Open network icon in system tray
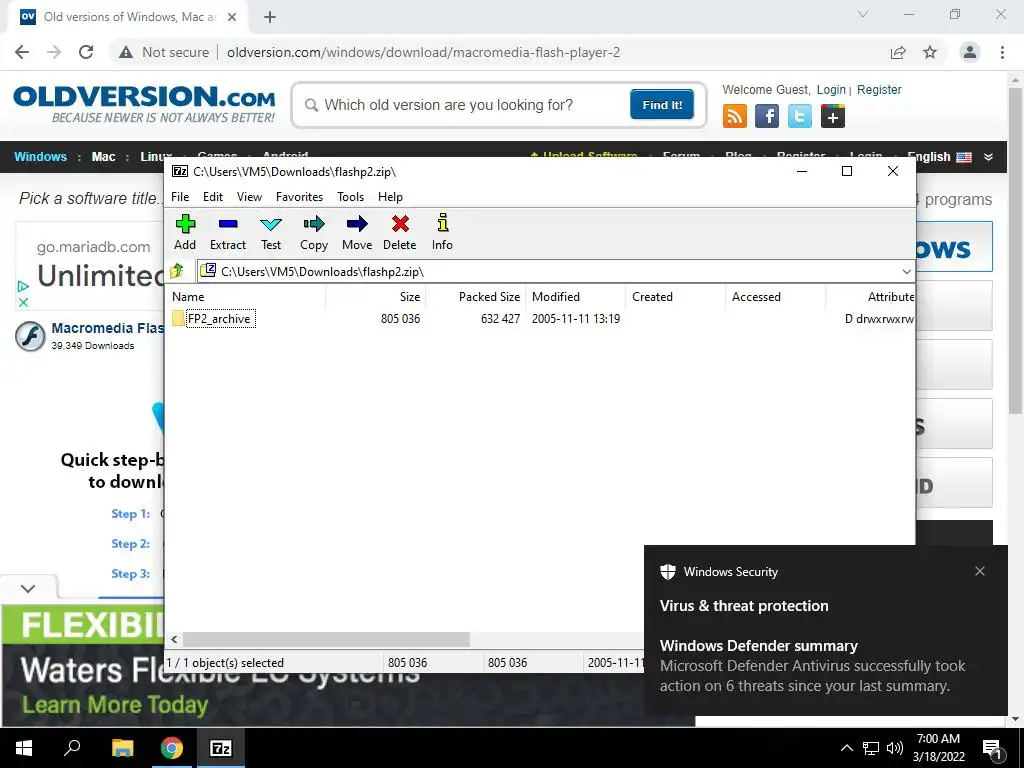This screenshot has height=768, width=1024. [871, 748]
